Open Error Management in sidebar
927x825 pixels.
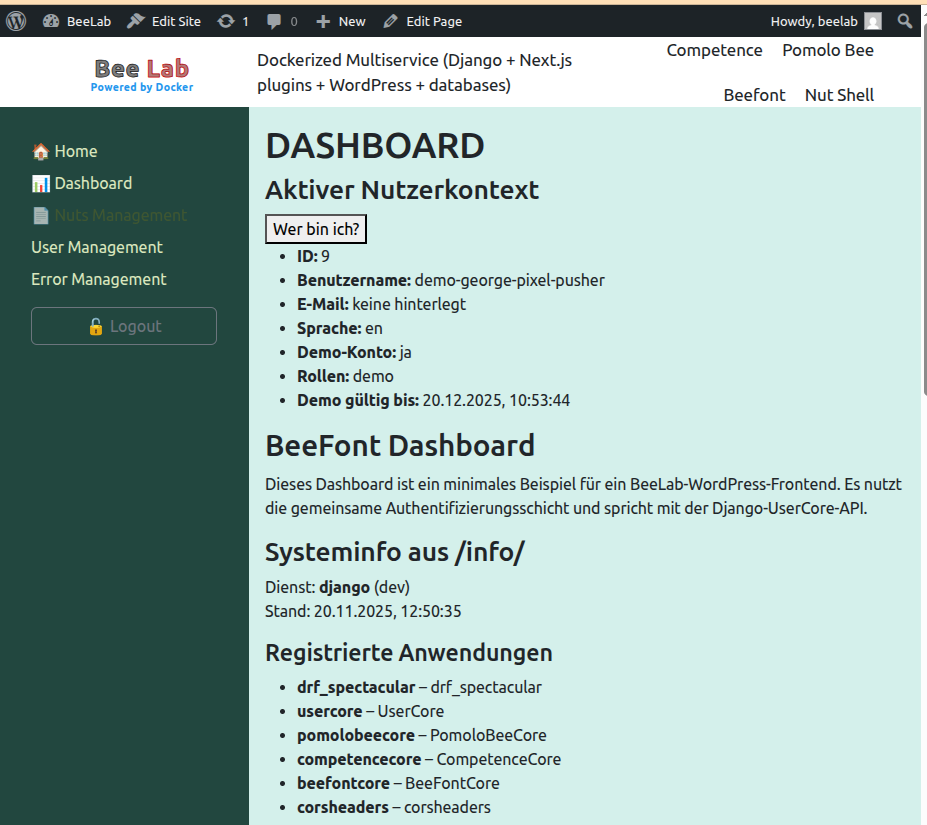99,279
